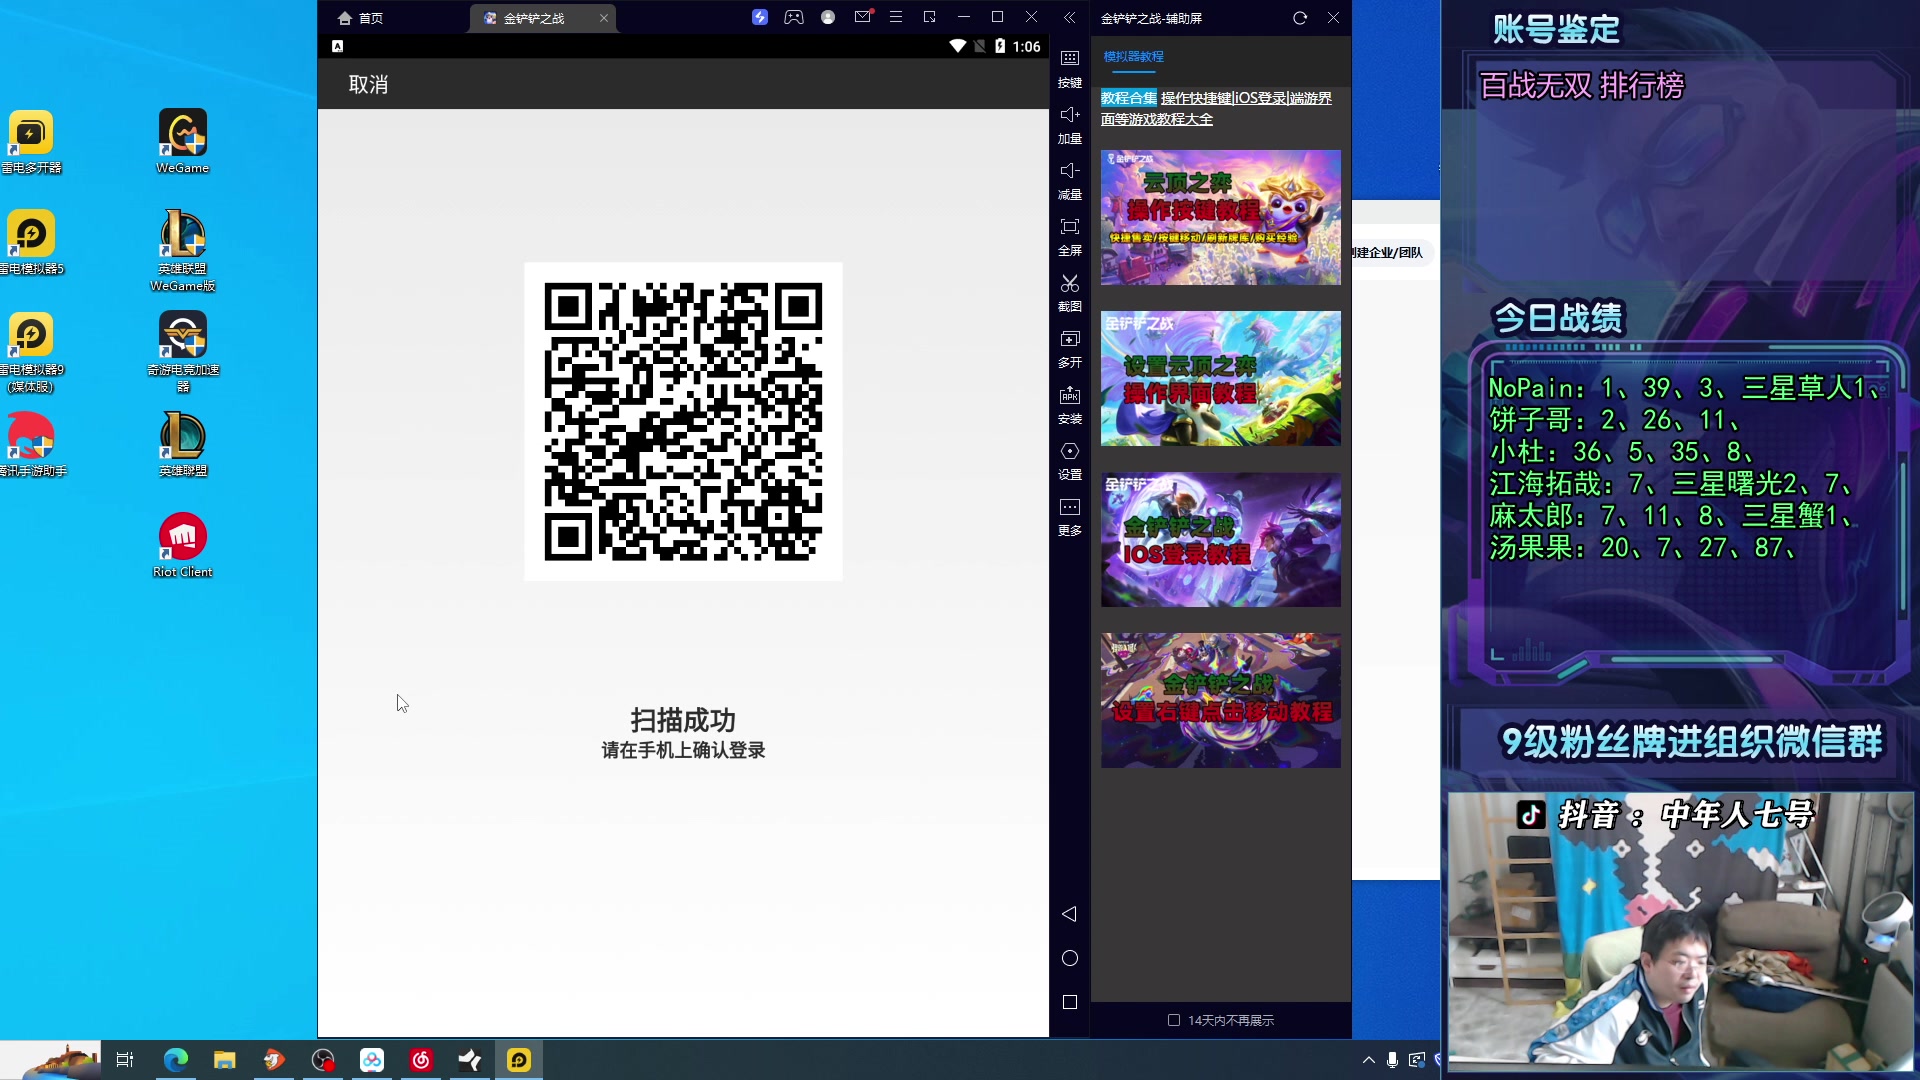The width and height of the screenshot is (1920, 1080).
Task: Open the 教程合集 tutorial link
Action: [x=1129, y=98]
